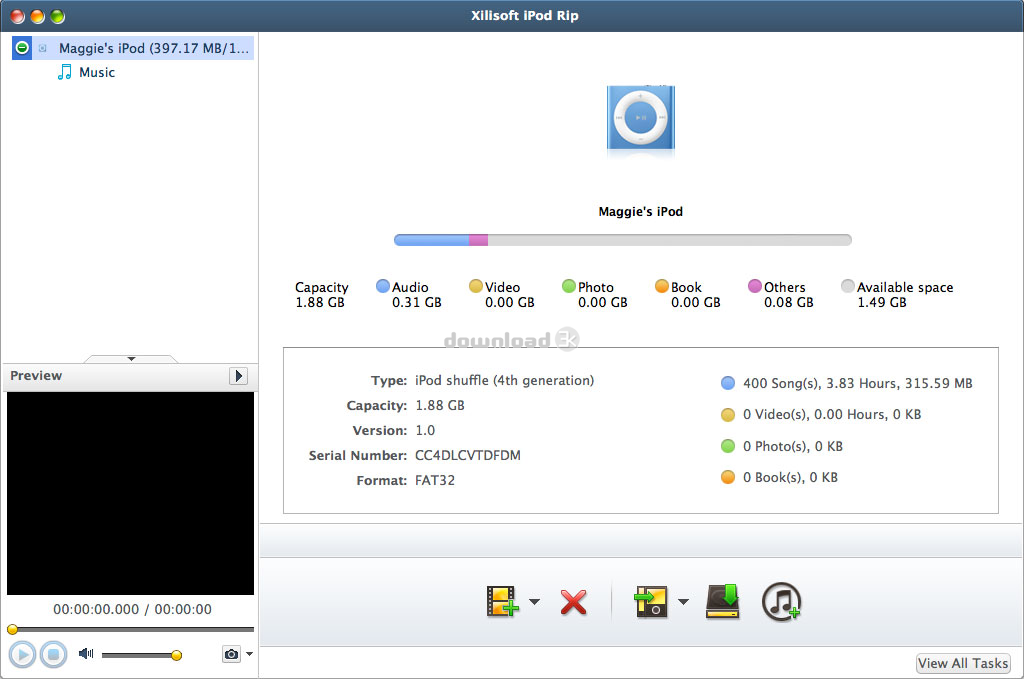Click the Audio blue legend dot
1024x679 pixels.
[383, 286]
